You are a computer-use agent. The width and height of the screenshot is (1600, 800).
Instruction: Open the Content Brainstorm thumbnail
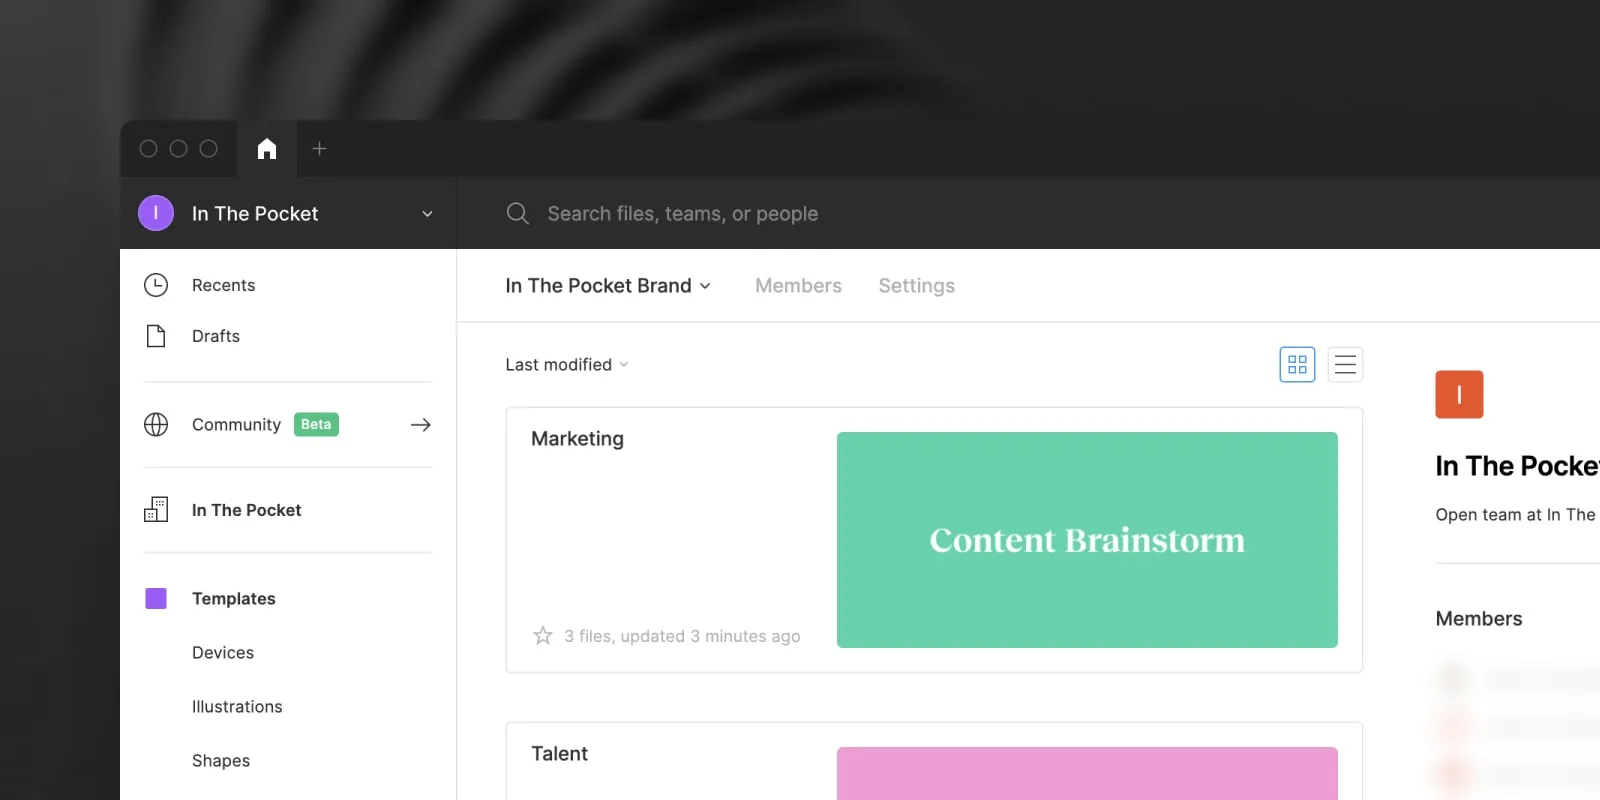[x=1087, y=540]
